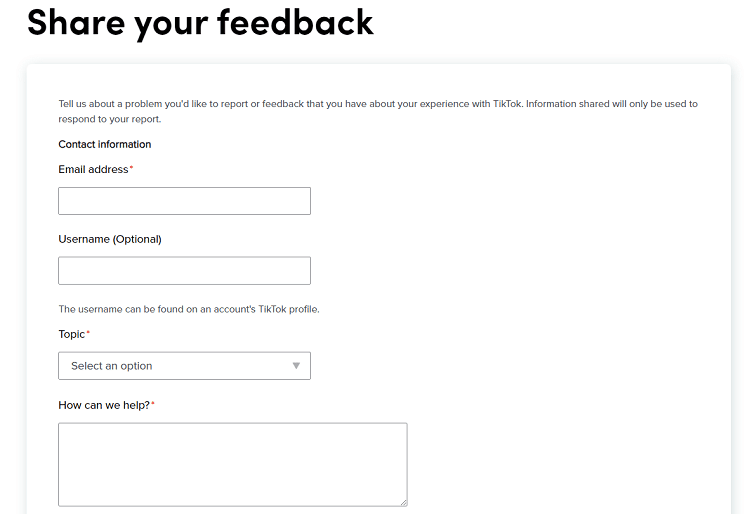This screenshot has width=750, height=514.
Task: Click the "Contact information" section heading
Action: (104, 144)
